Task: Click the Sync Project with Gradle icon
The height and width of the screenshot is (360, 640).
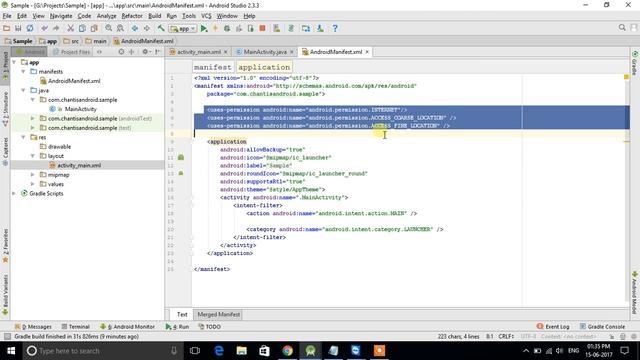Action: [291, 28]
